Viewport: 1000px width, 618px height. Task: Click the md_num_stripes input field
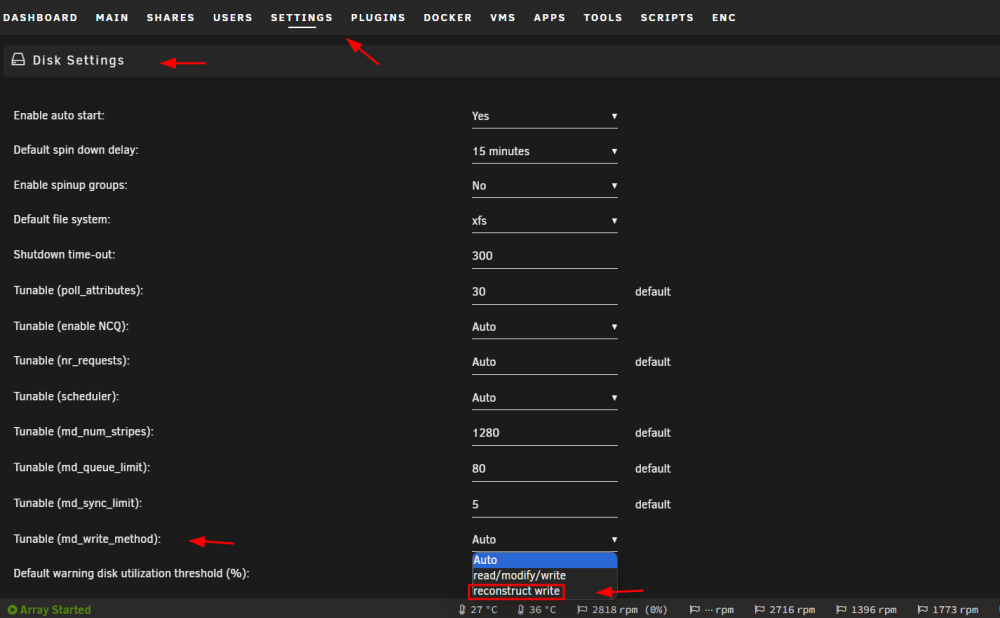point(544,432)
